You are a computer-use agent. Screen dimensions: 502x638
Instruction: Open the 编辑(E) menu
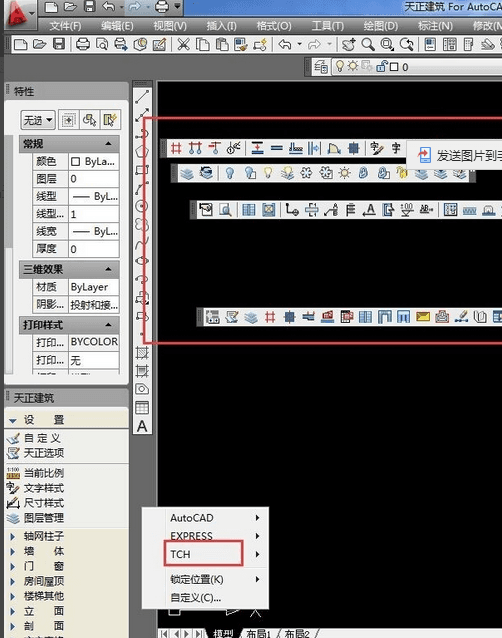tap(117, 26)
